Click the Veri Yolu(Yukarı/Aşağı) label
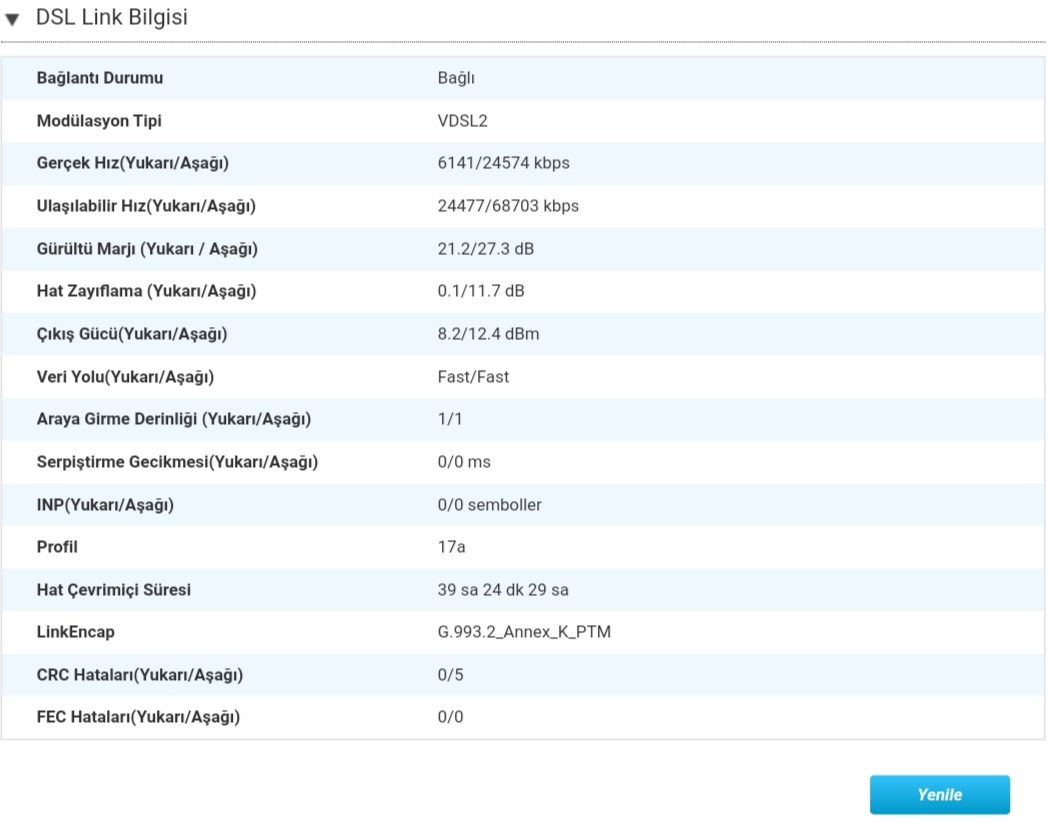This screenshot has width=1051, height=837. point(125,377)
